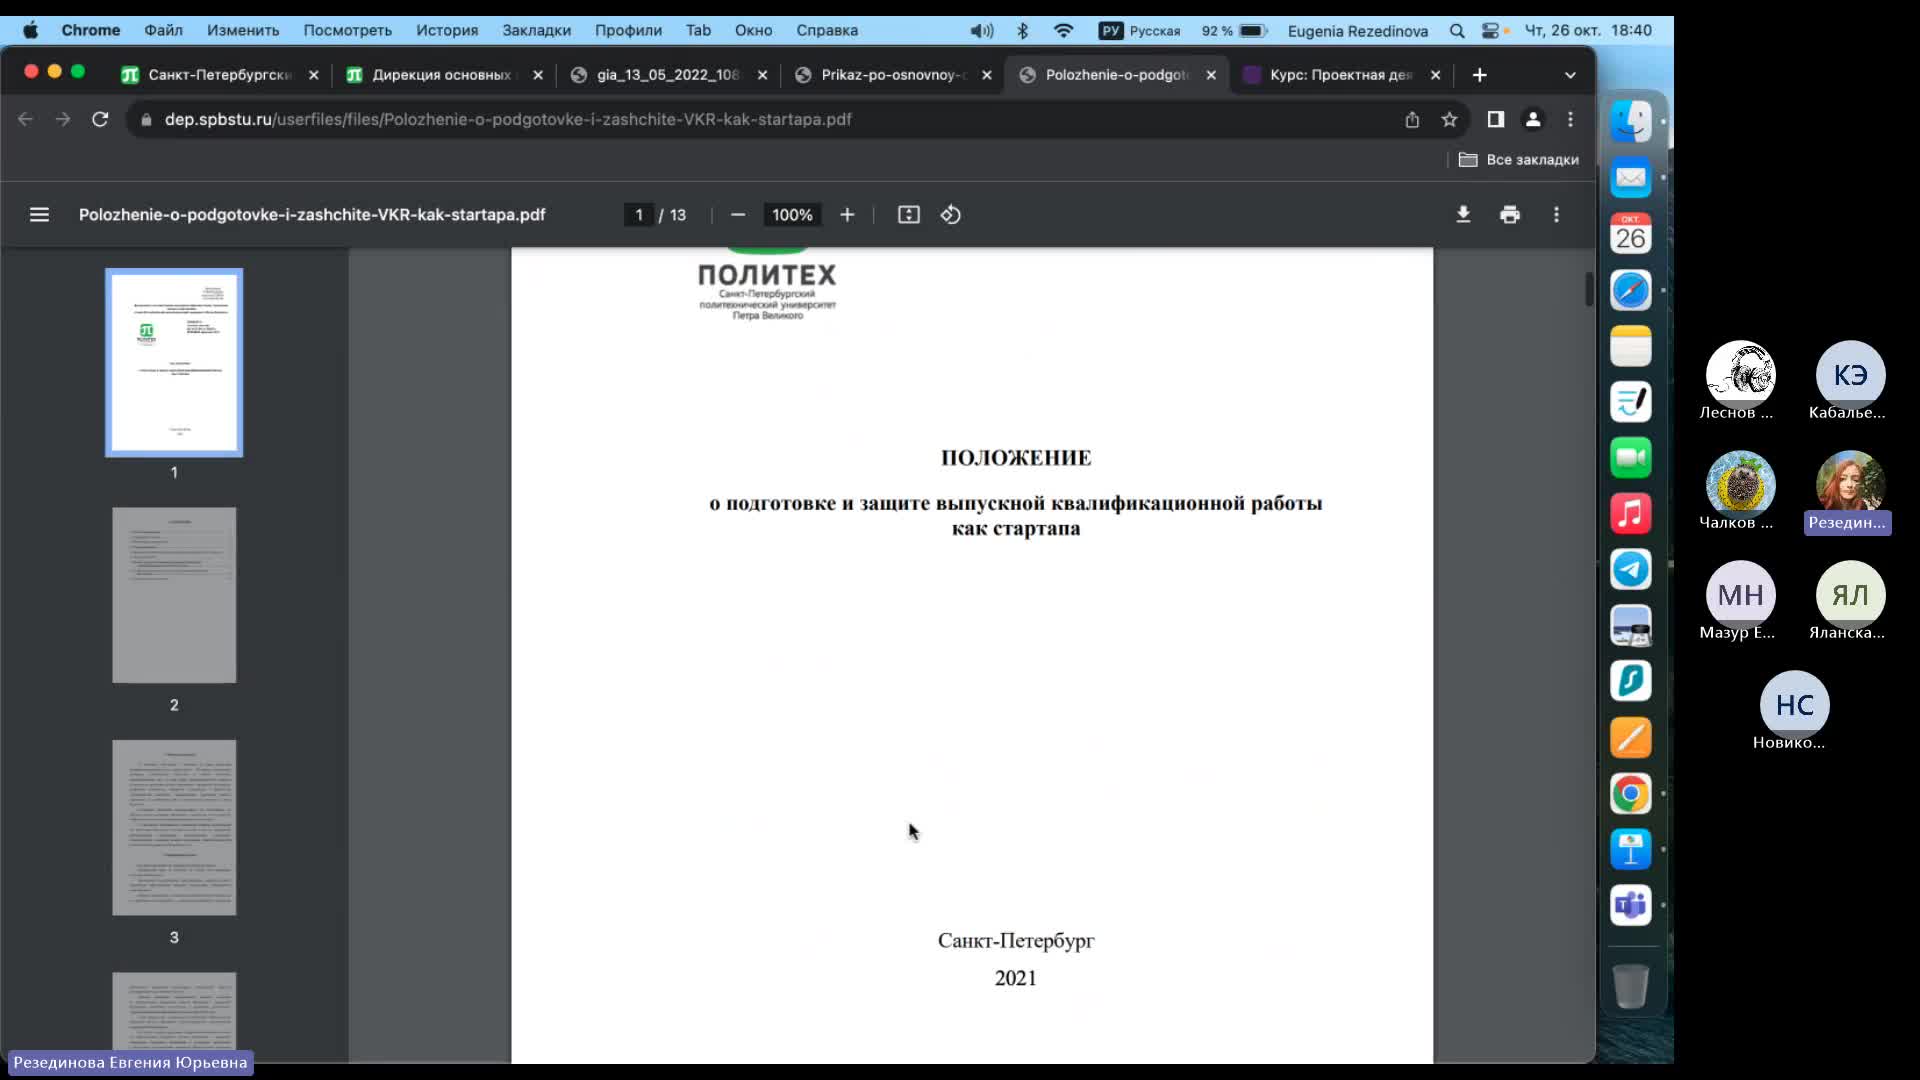Open Wi-Fi status menu
The height and width of the screenshot is (1080, 1920).
pyautogui.click(x=1063, y=31)
